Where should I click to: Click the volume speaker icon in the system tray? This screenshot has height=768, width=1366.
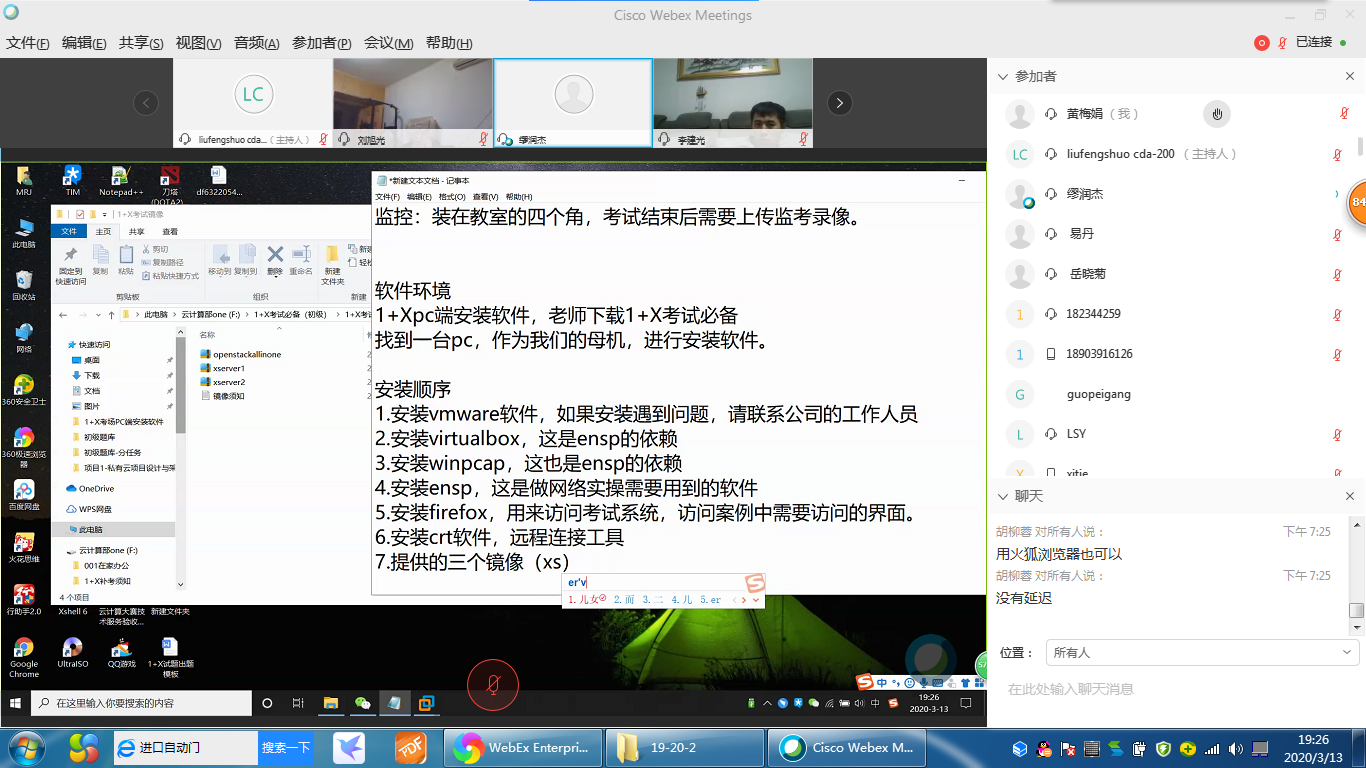pos(1235,748)
